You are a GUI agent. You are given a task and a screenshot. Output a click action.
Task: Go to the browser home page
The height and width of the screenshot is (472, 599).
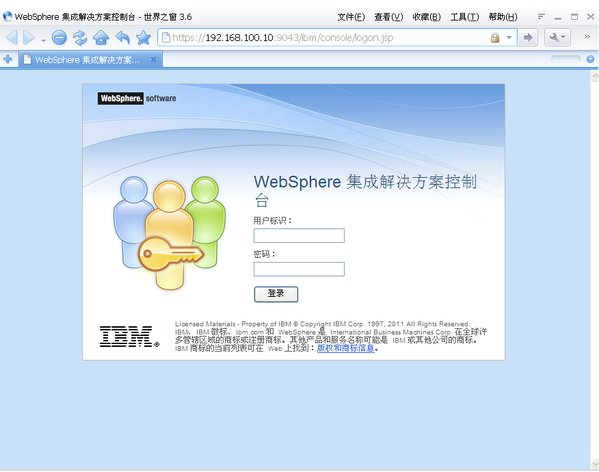101,37
